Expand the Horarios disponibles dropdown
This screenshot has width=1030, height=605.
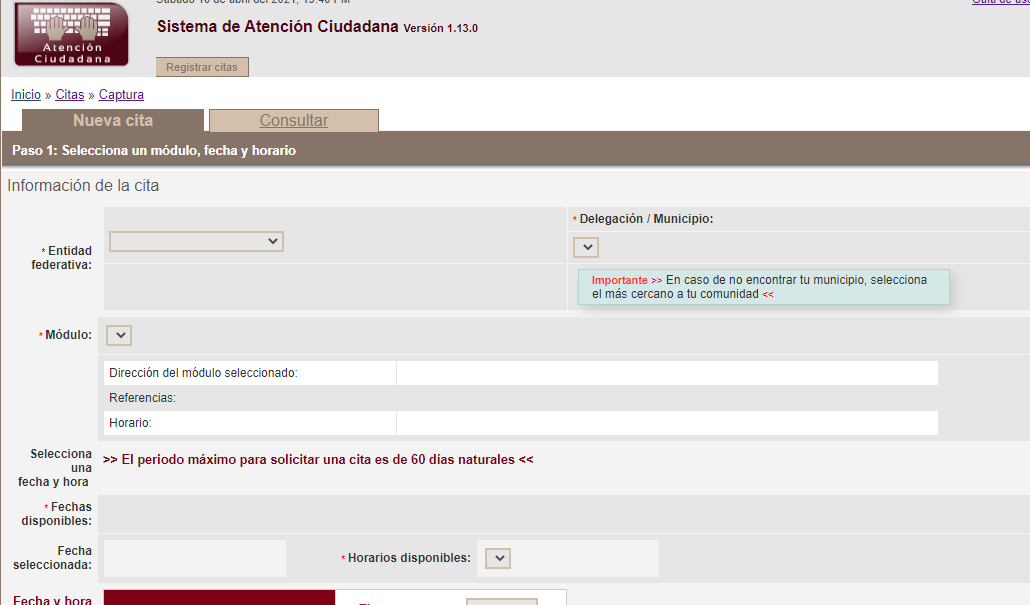point(498,558)
